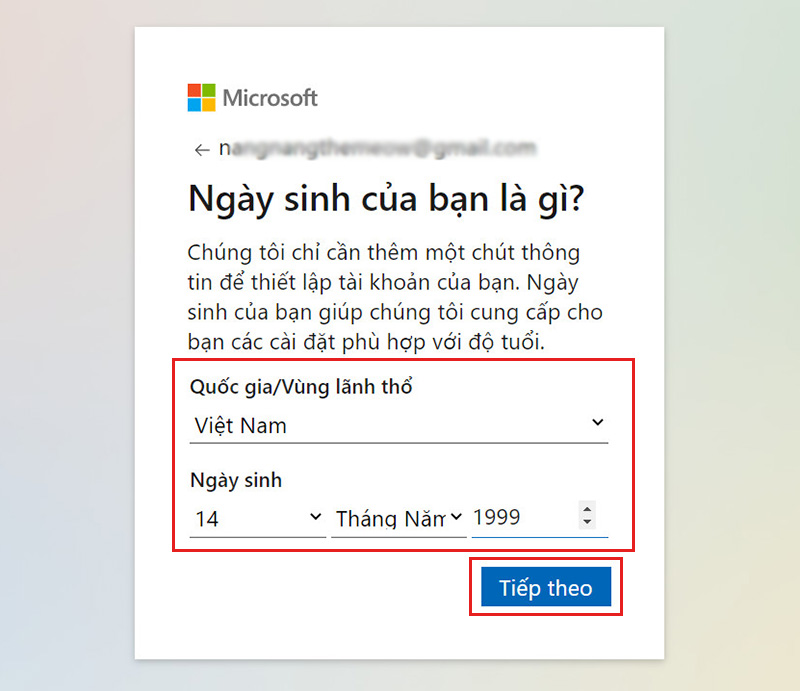Click the chevron of the Việt Nam dropdown

[597, 423]
